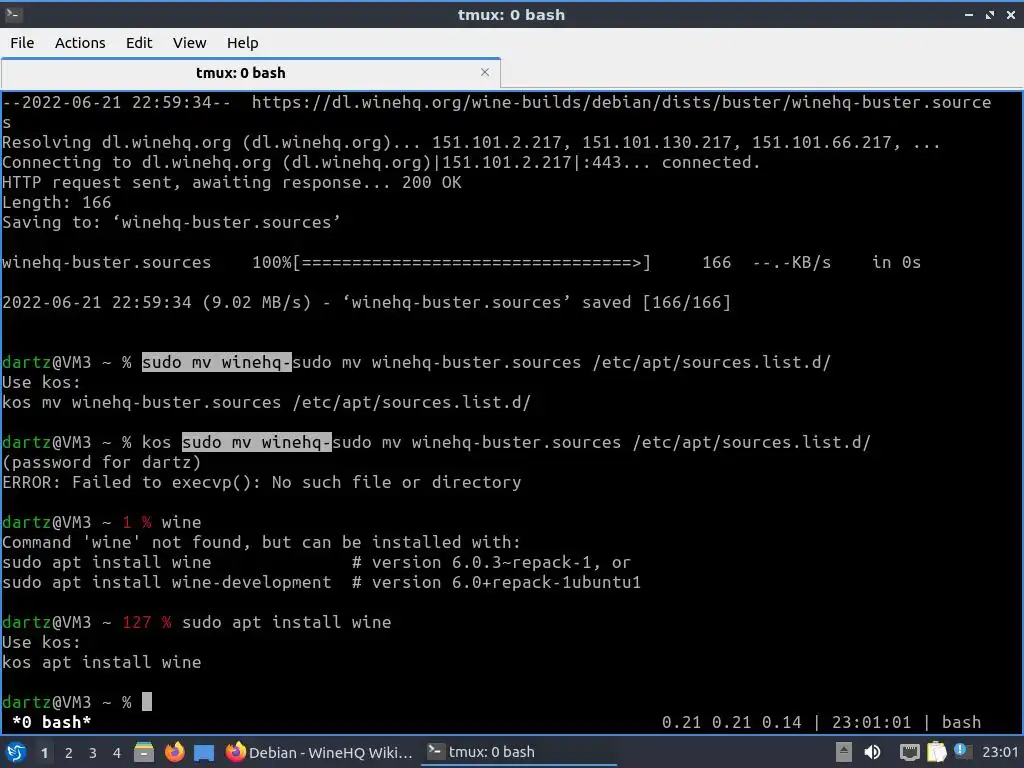Click 'HTTP request sent, awaiting response' line
Viewport: 1024px width, 768px height.
[x=232, y=182]
